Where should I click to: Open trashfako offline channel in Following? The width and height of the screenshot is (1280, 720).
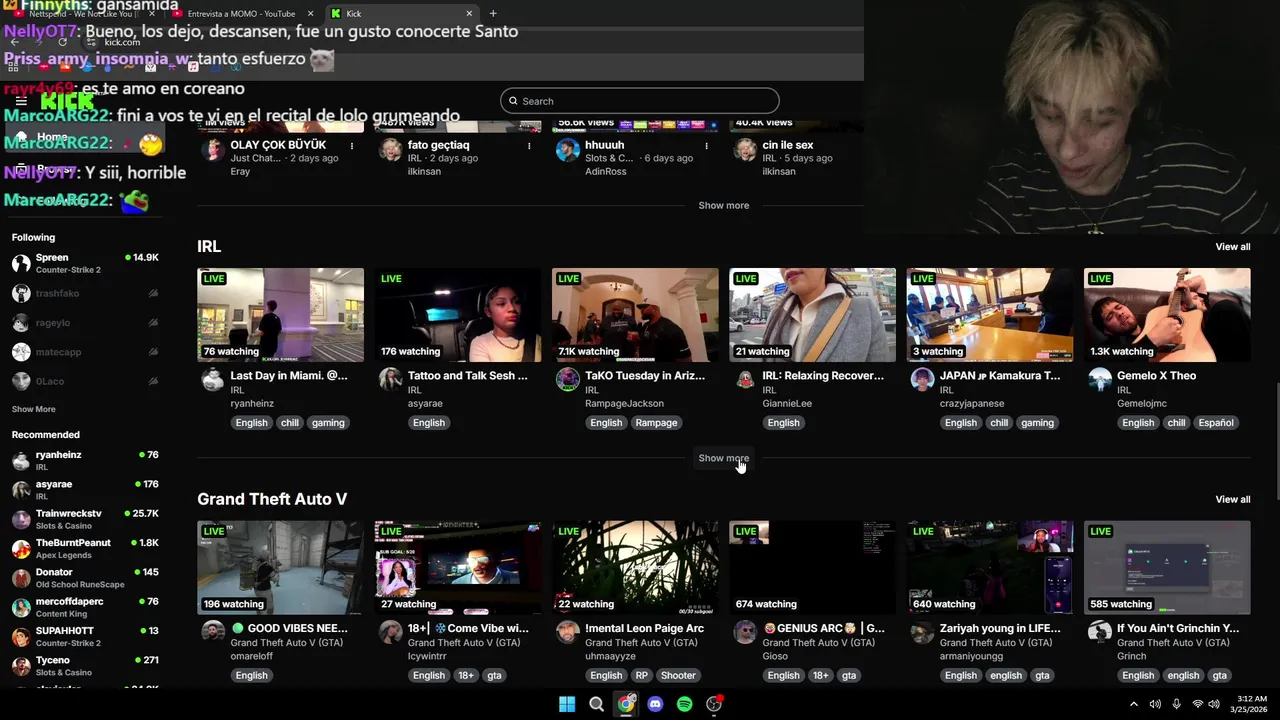(x=85, y=293)
